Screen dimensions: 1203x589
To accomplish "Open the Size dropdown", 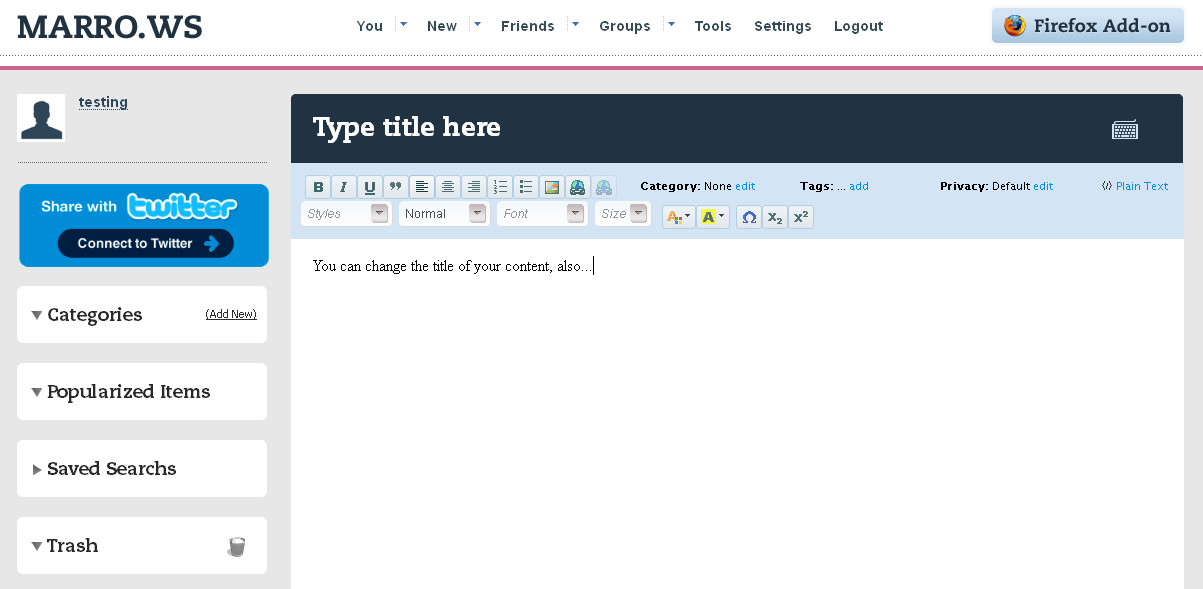I will click(622, 214).
